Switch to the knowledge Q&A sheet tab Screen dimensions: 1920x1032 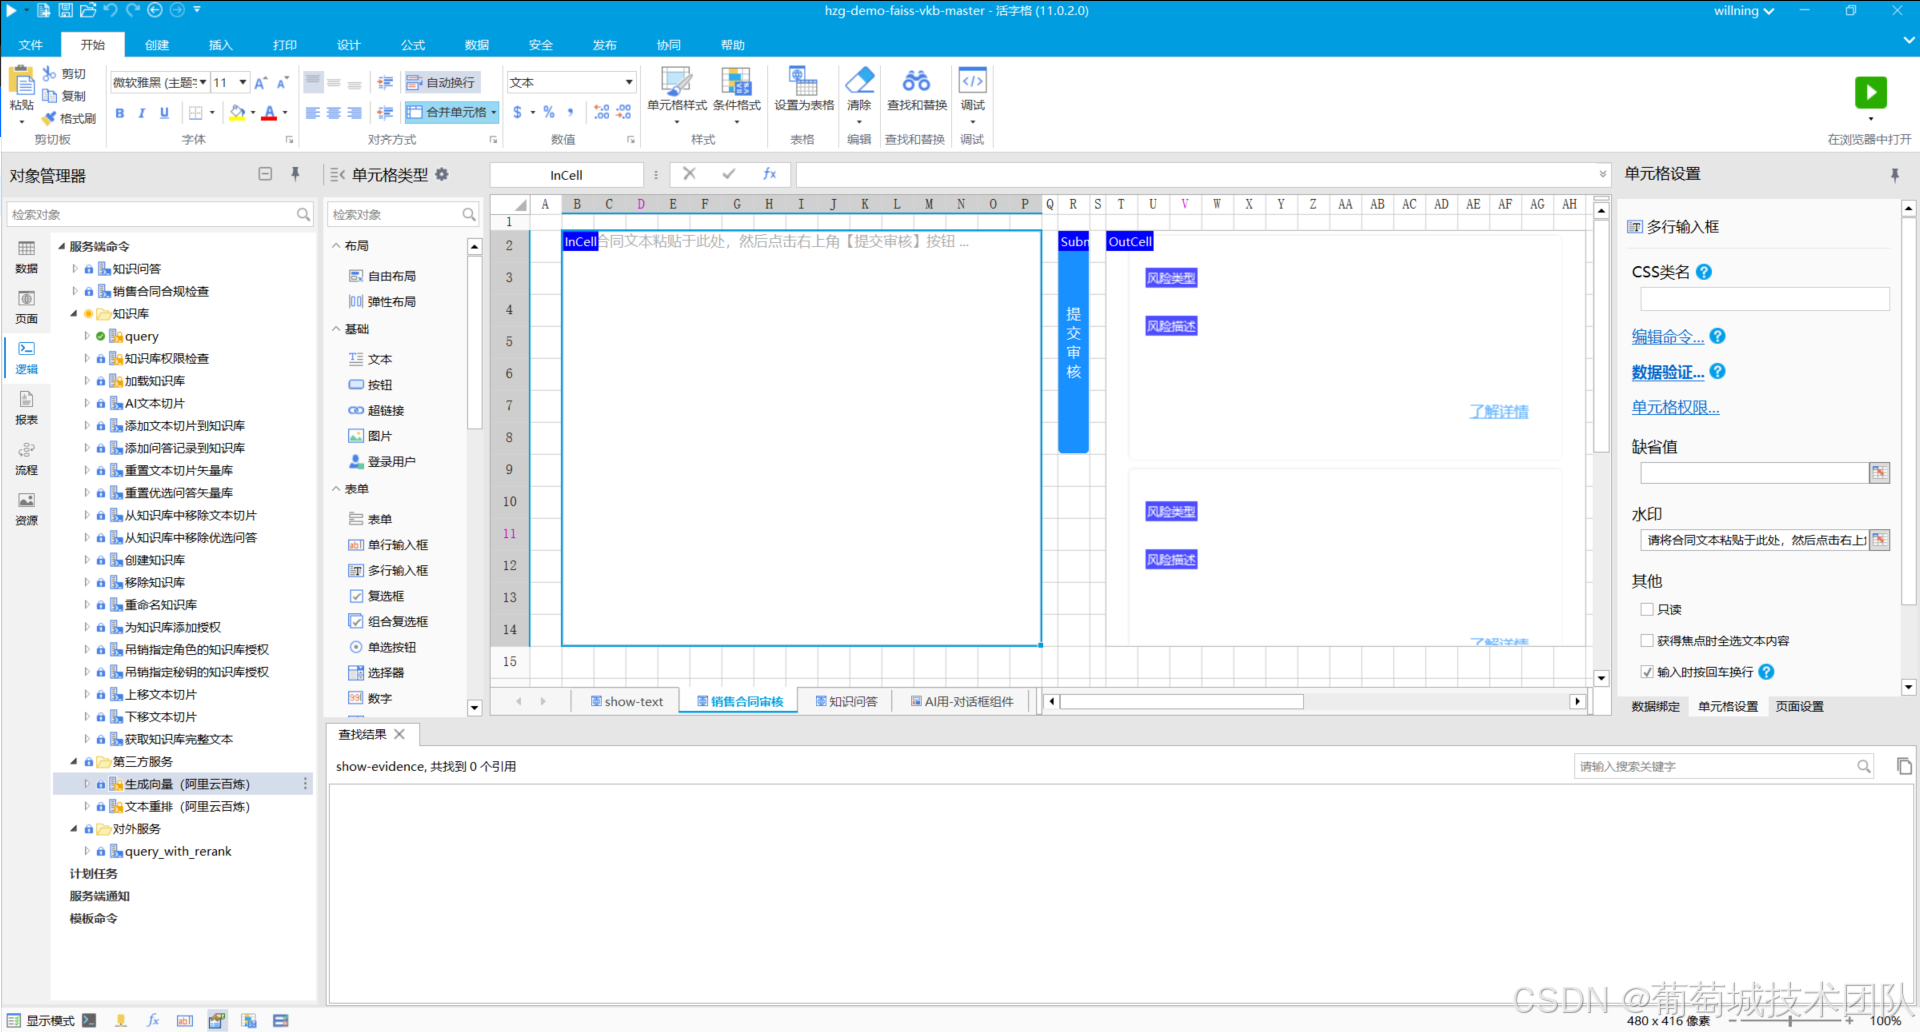tap(846, 702)
